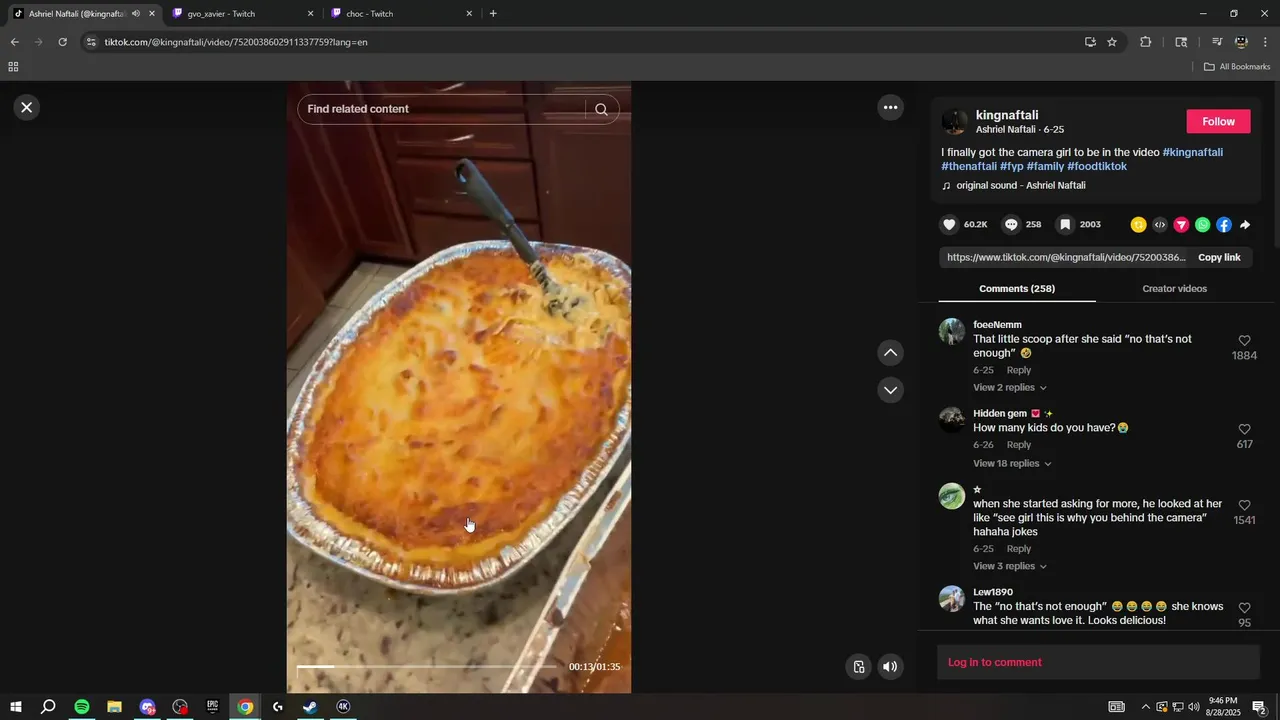Switch to the Comments (258) tab
The height and width of the screenshot is (720, 1280).
pyautogui.click(x=1017, y=289)
